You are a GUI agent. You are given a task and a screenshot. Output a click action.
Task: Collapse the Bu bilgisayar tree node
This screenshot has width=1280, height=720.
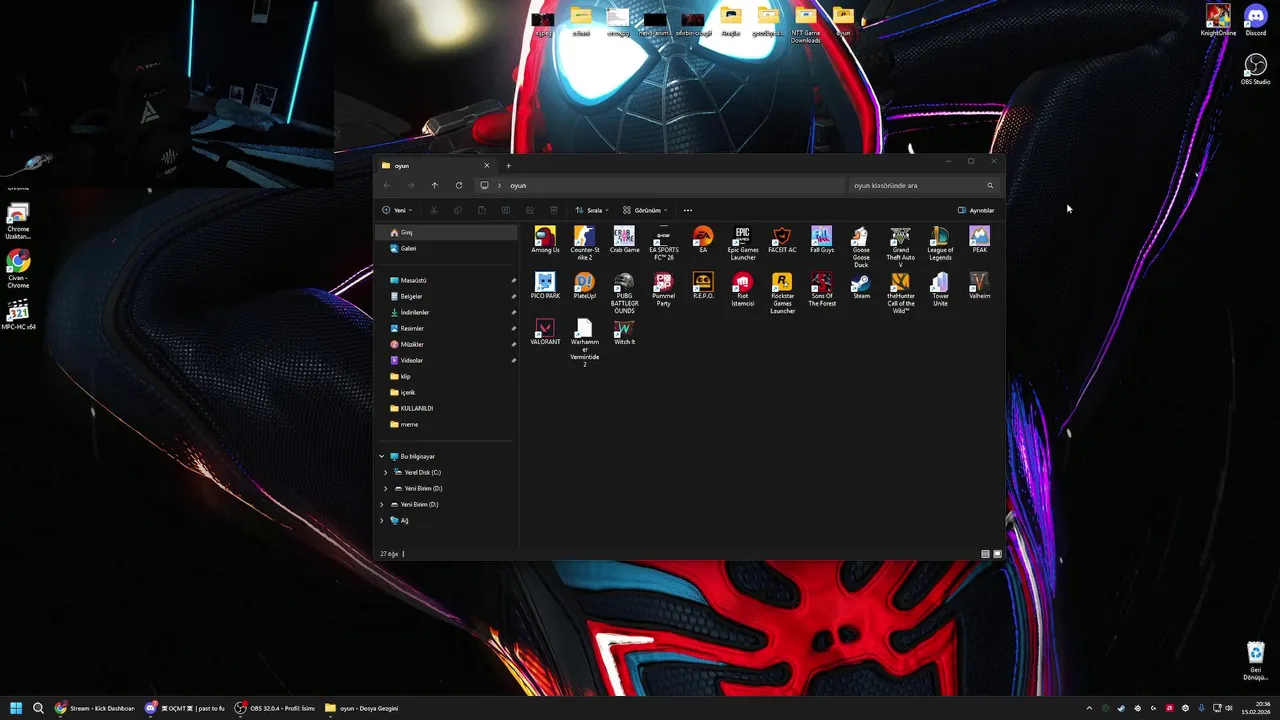[381, 456]
